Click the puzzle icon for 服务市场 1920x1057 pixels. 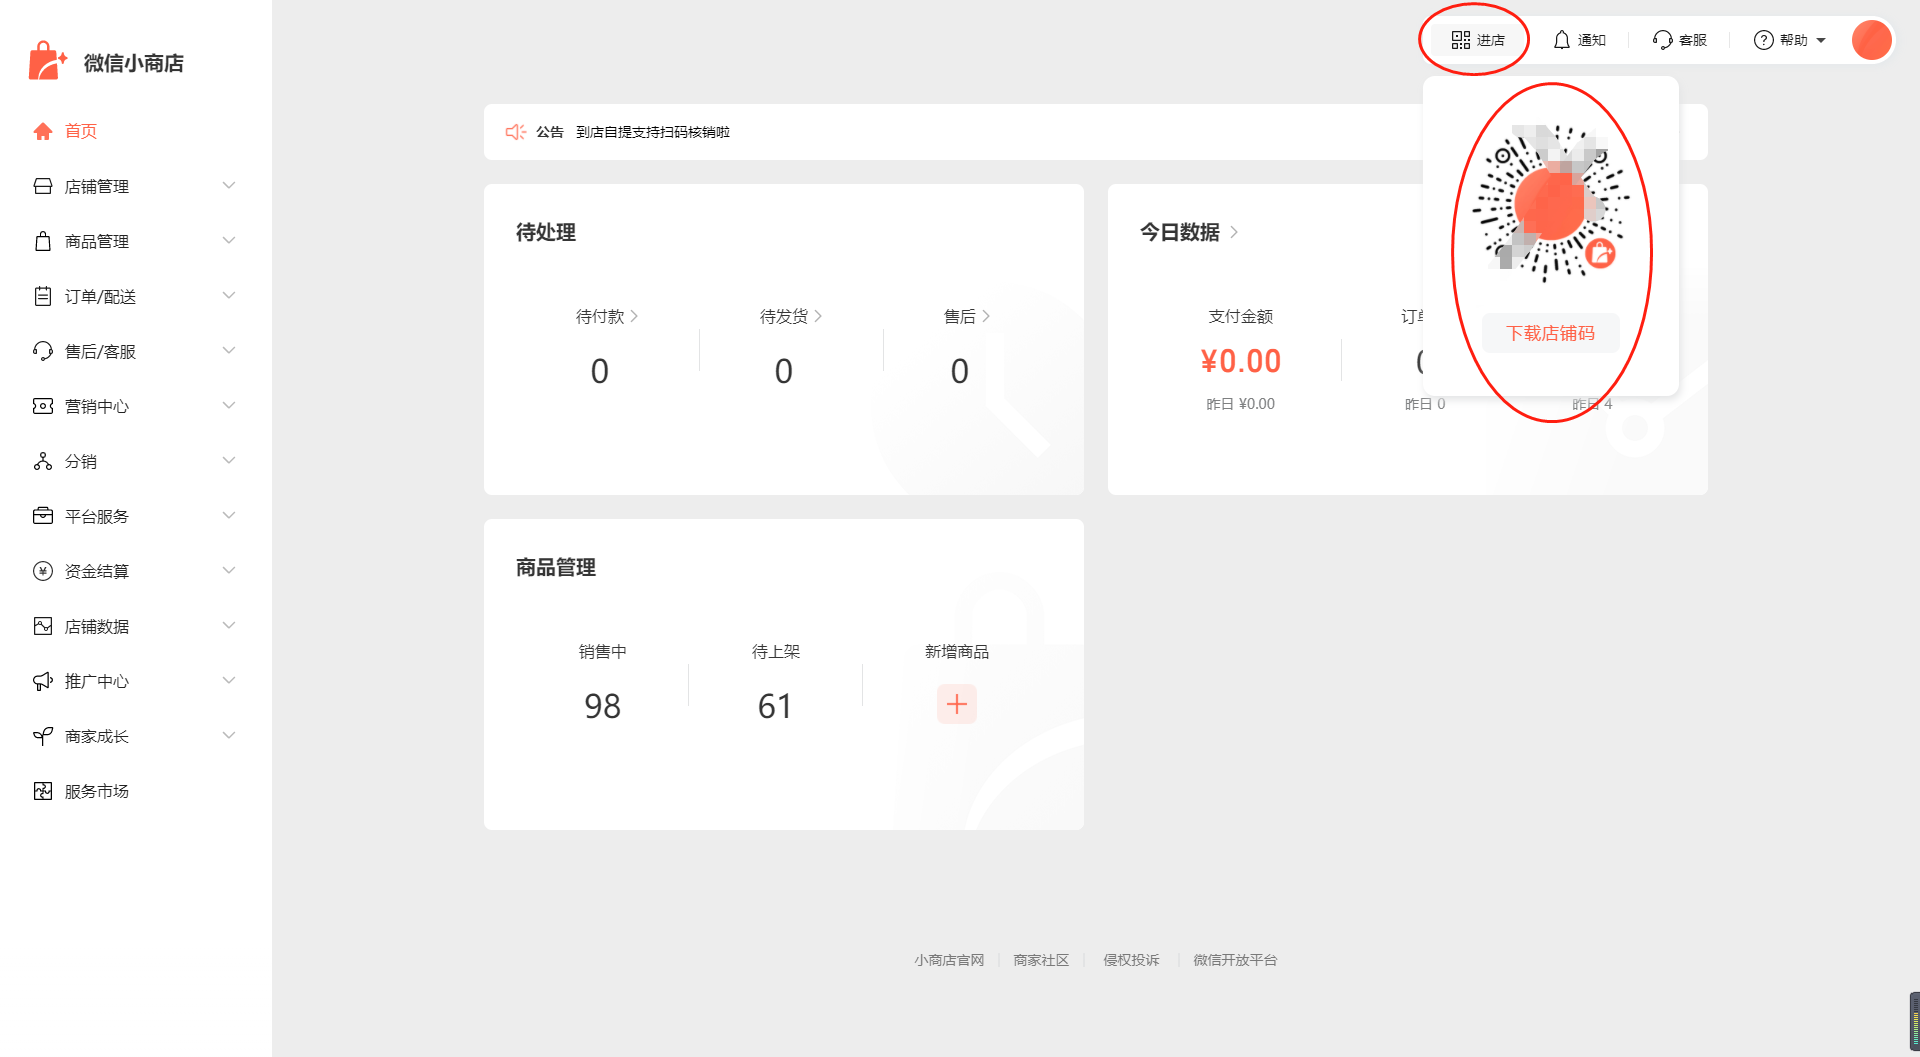43,791
